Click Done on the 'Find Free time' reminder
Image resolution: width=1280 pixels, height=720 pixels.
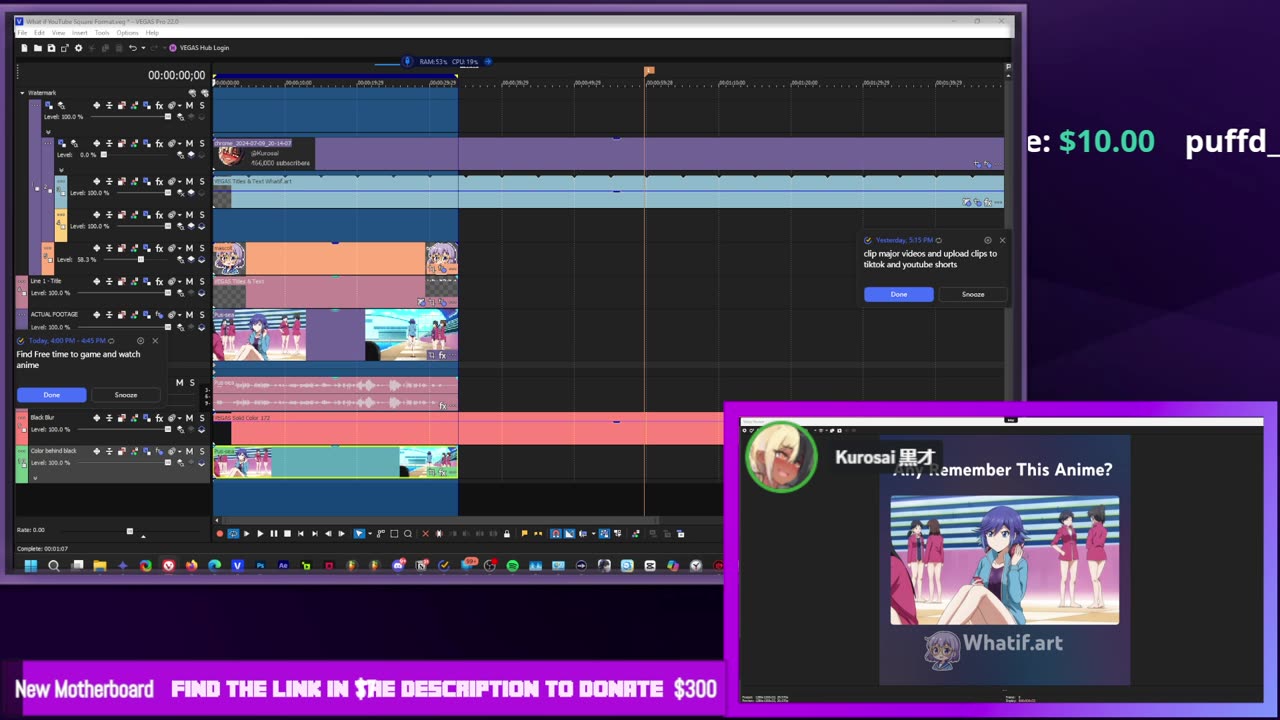tap(51, 395)
